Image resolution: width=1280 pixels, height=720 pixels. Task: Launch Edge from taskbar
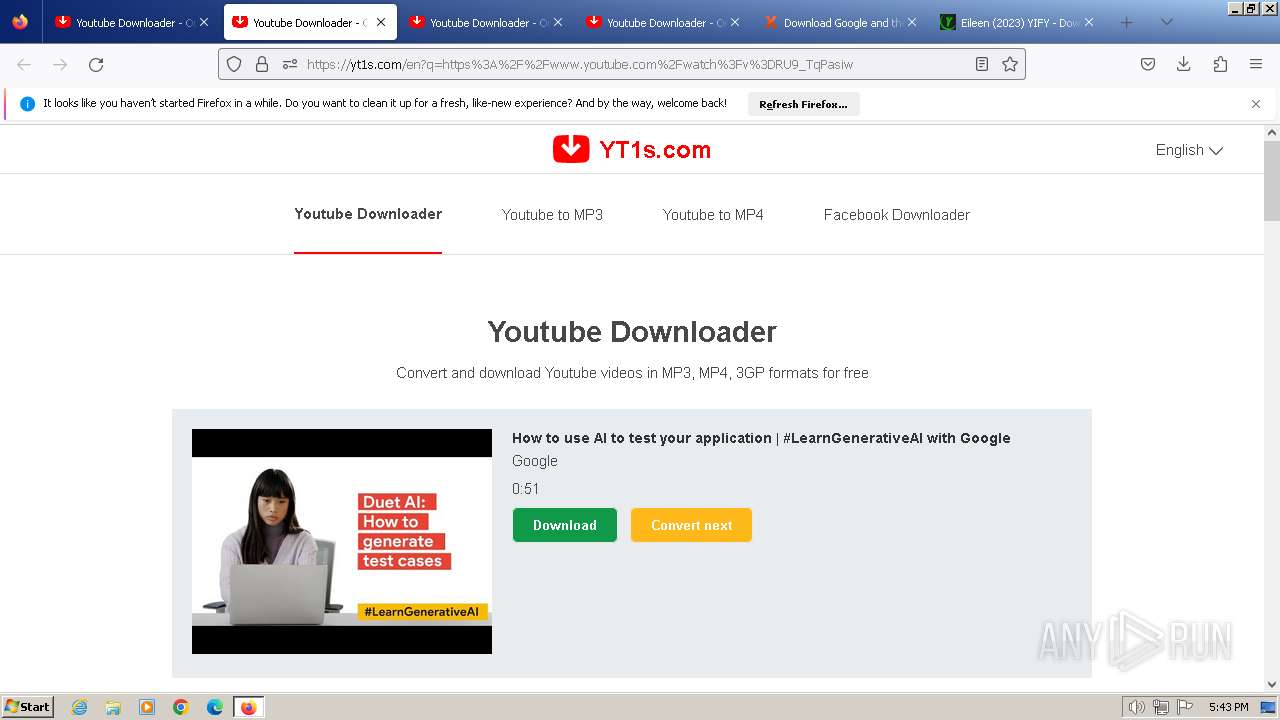(x=215, y=707)
